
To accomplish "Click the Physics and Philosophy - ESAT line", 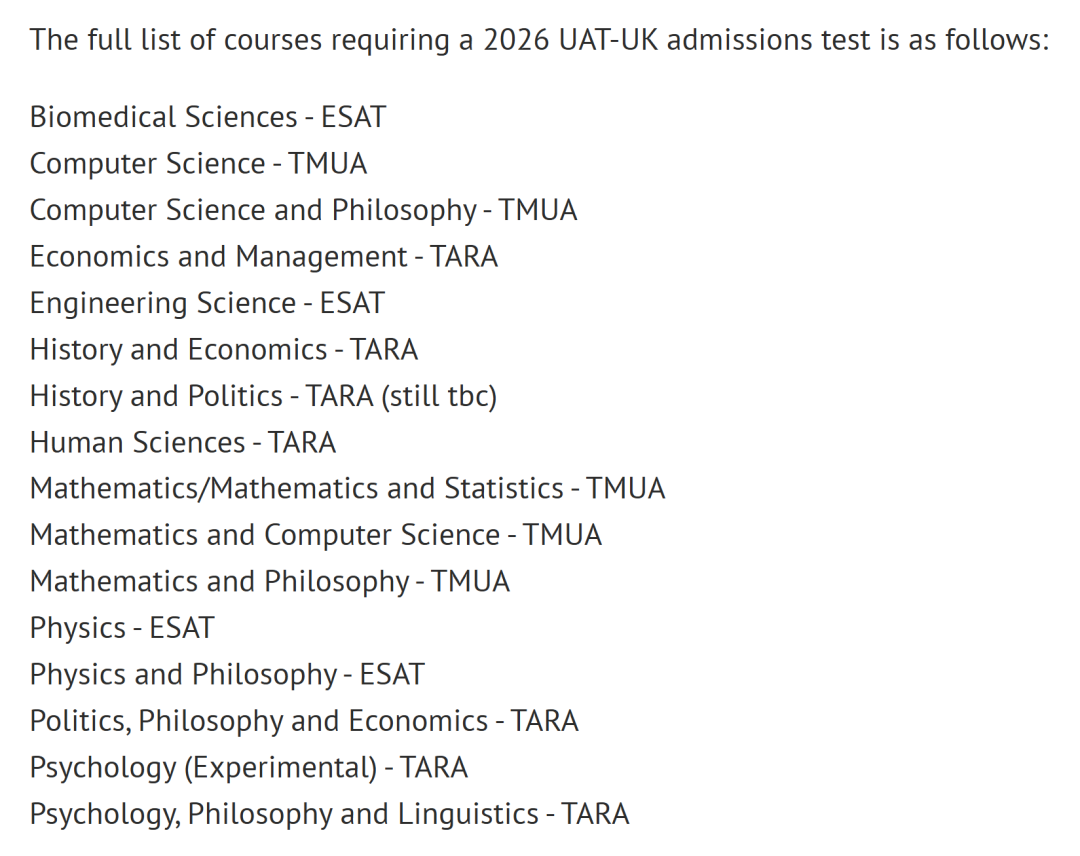I will click(x=227, y=674).
